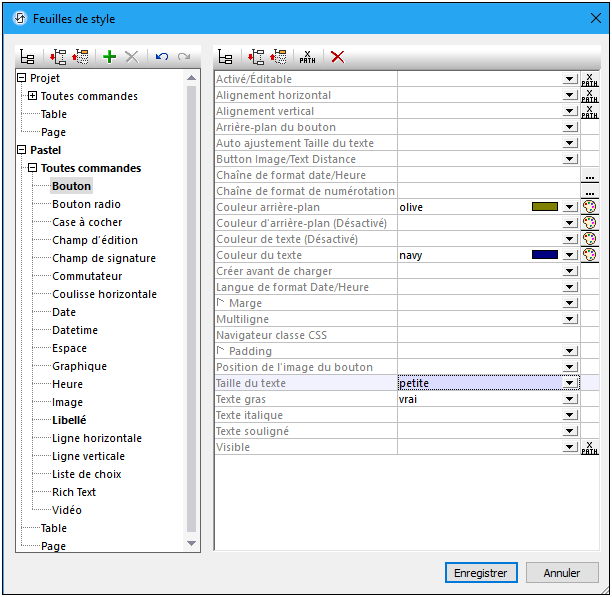This screenshot has height=597, width=612.
Task: Click ellipsis button for Chaîne de format date/Heure
Action: [590, 175]
